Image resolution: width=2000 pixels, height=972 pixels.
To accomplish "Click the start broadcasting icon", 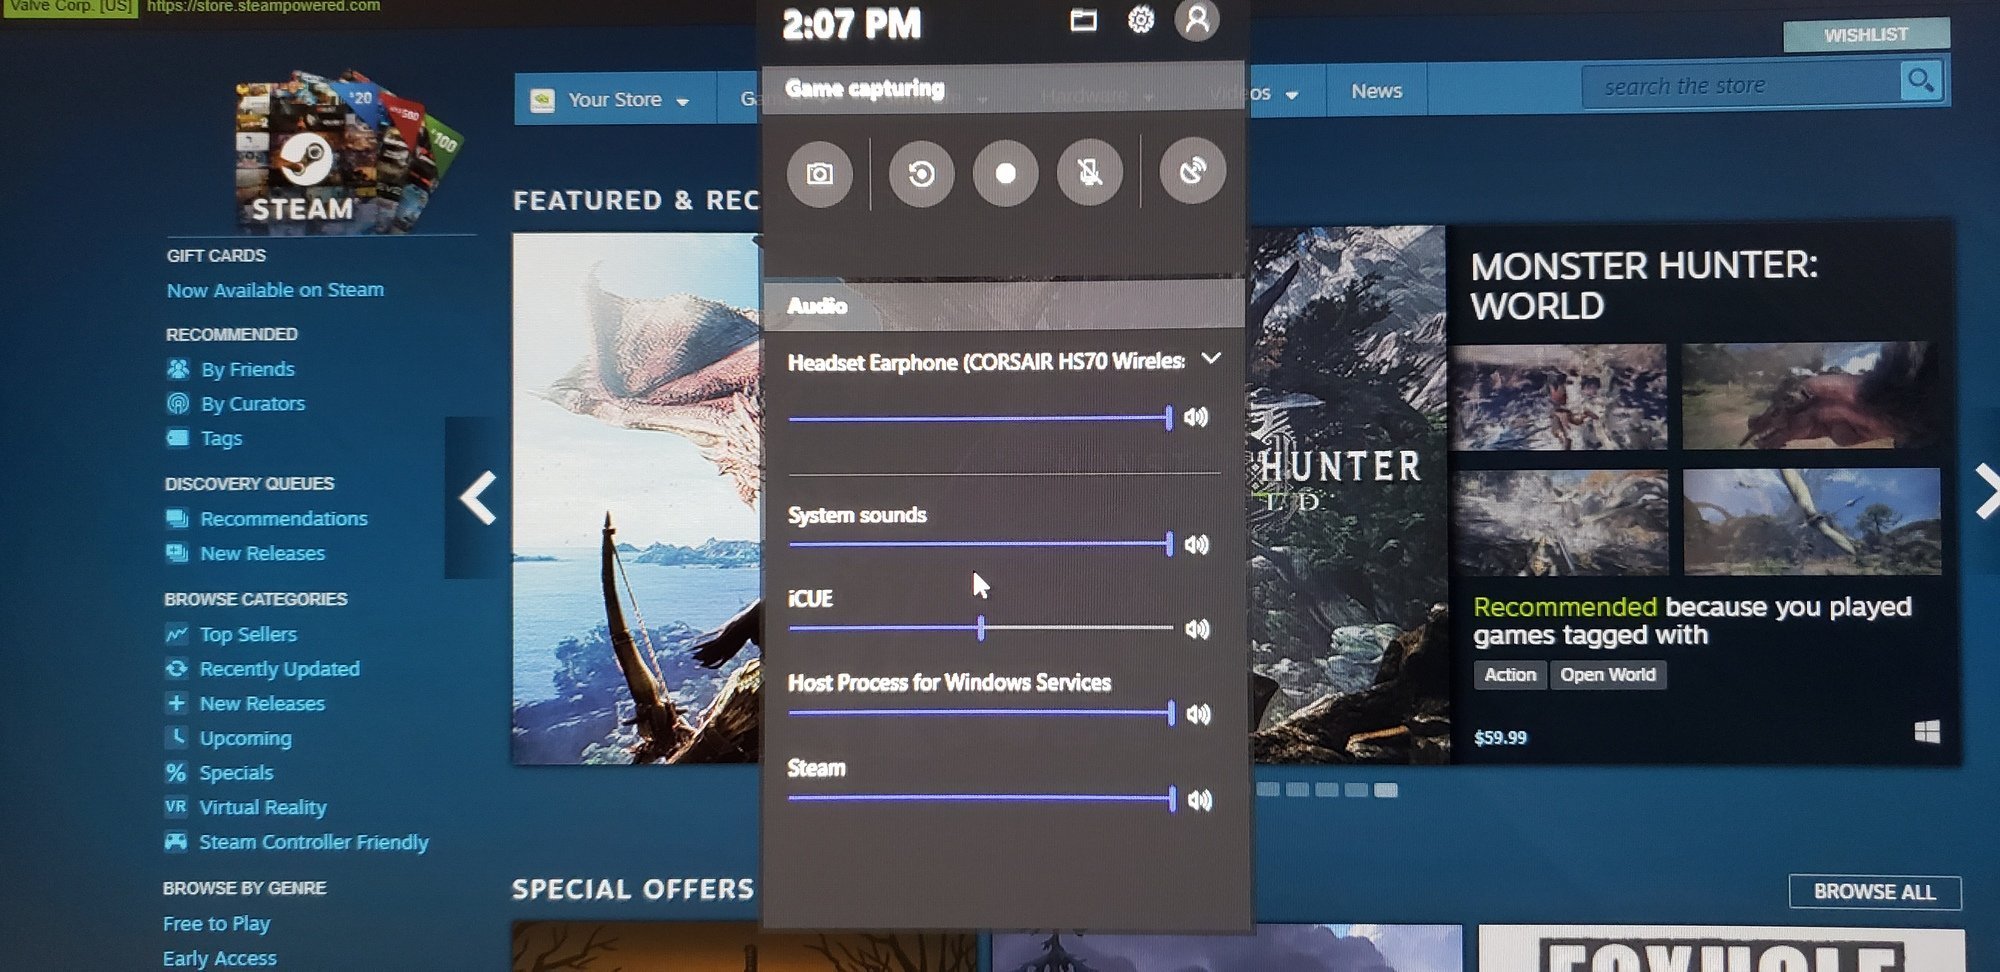I will [1192, 171].
